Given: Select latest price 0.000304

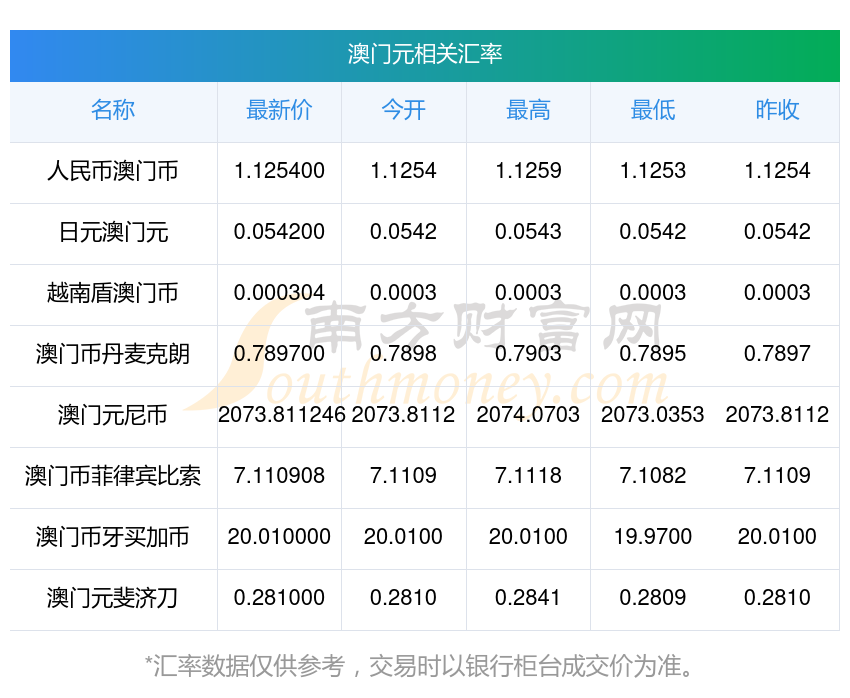Looking at the screenshot, I should pos(279,293).
